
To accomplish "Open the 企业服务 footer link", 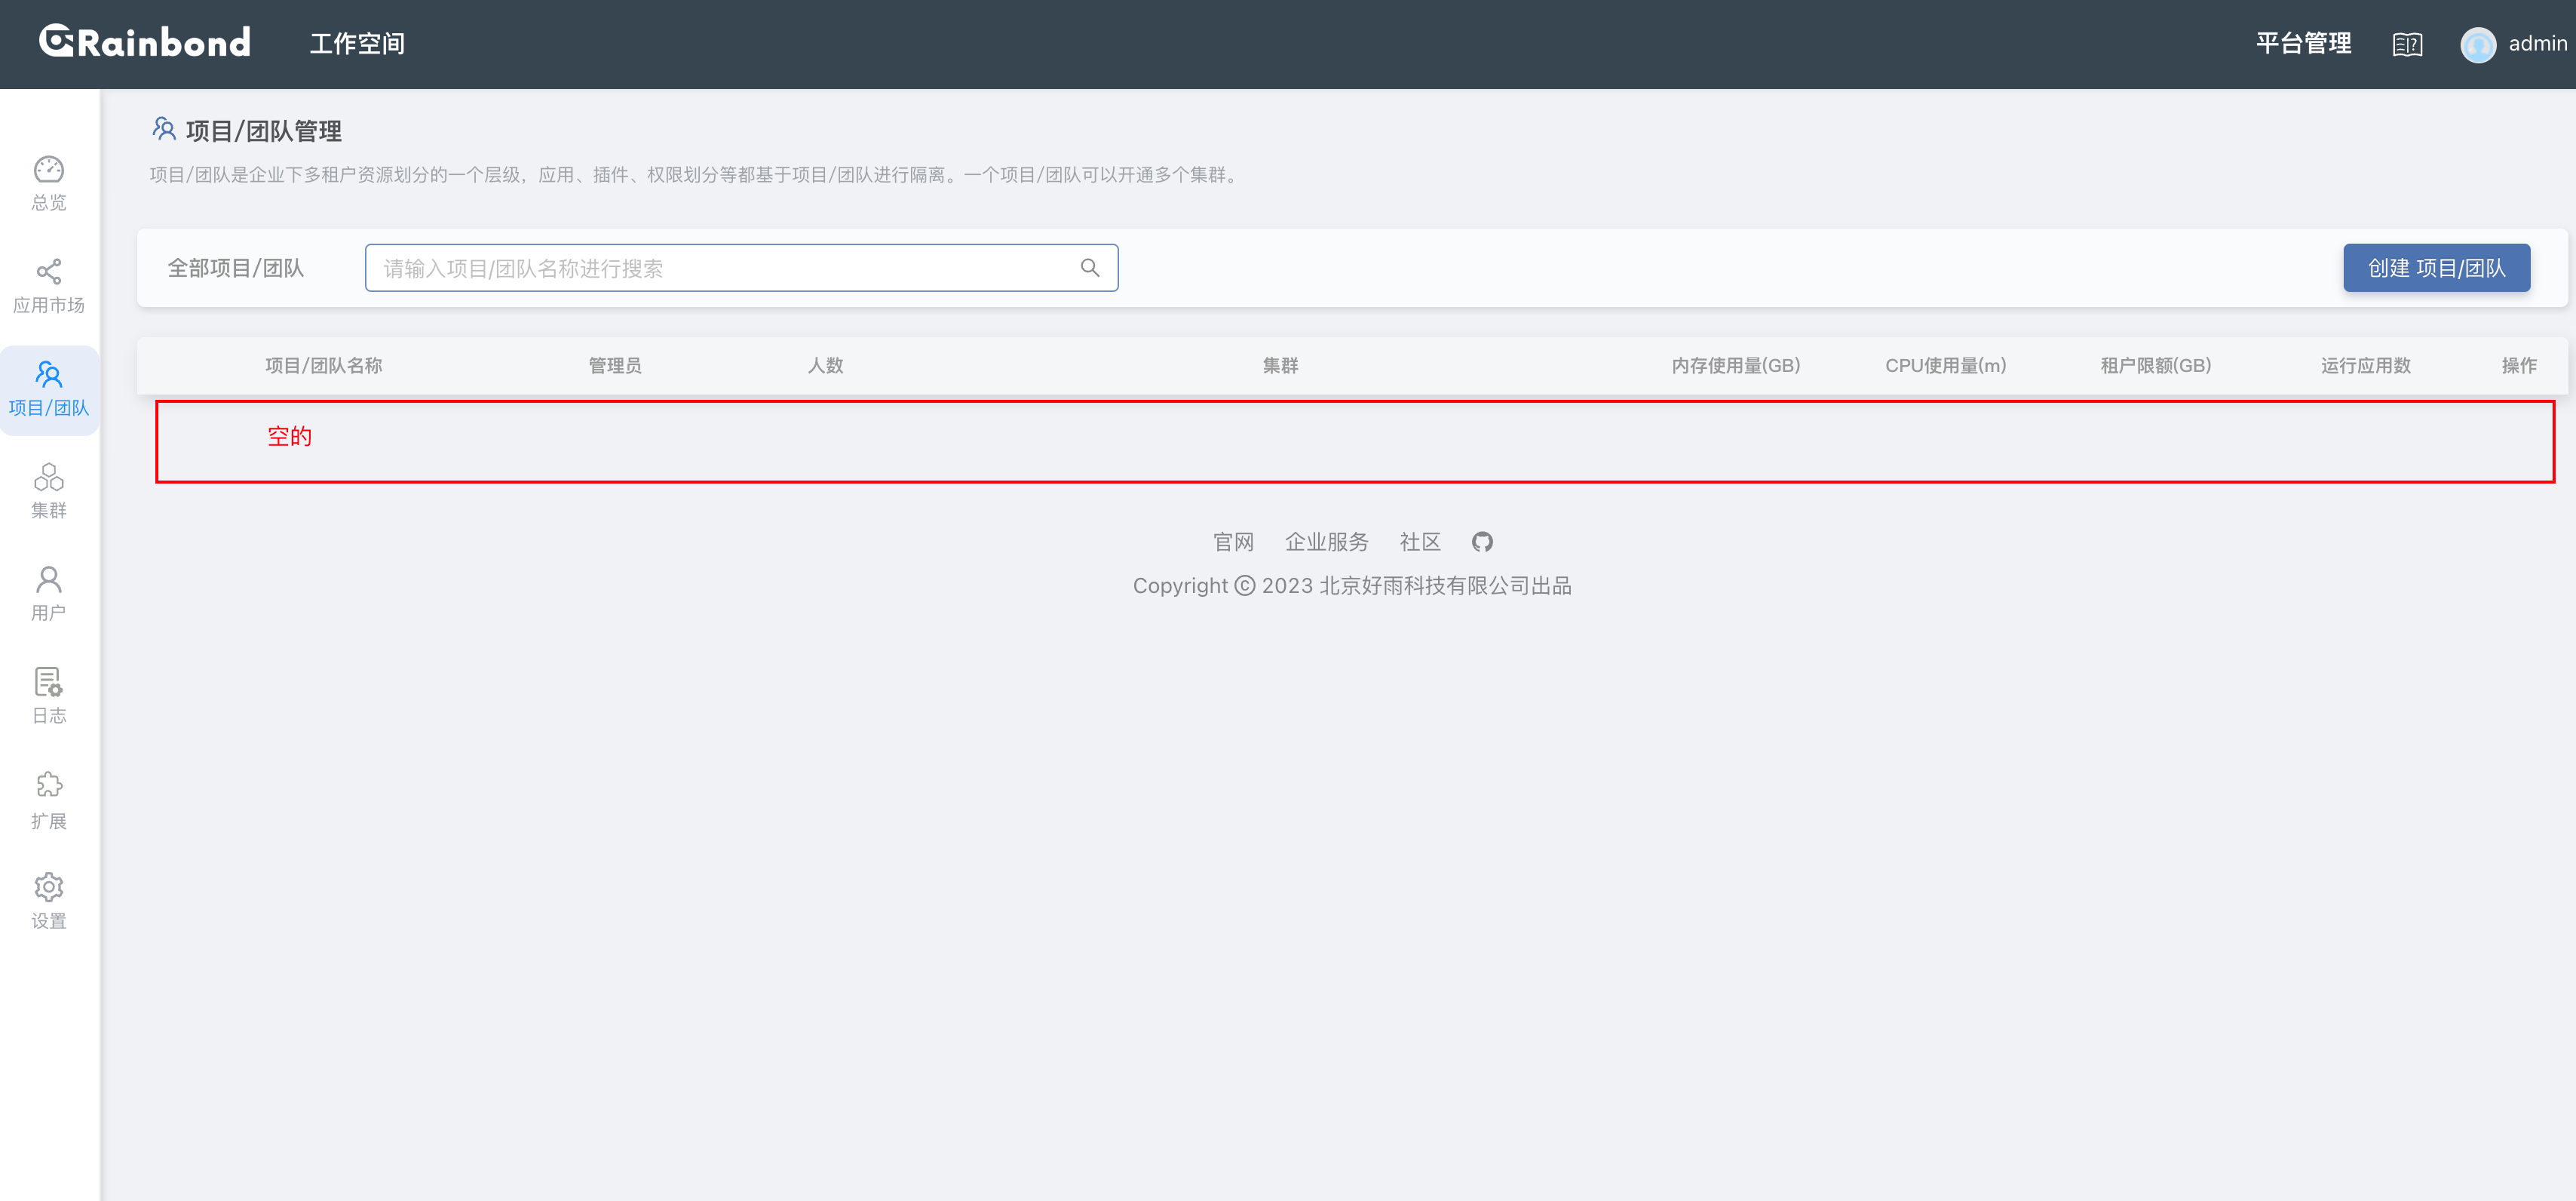I will pyautogui.click(x=1326, y=542).
